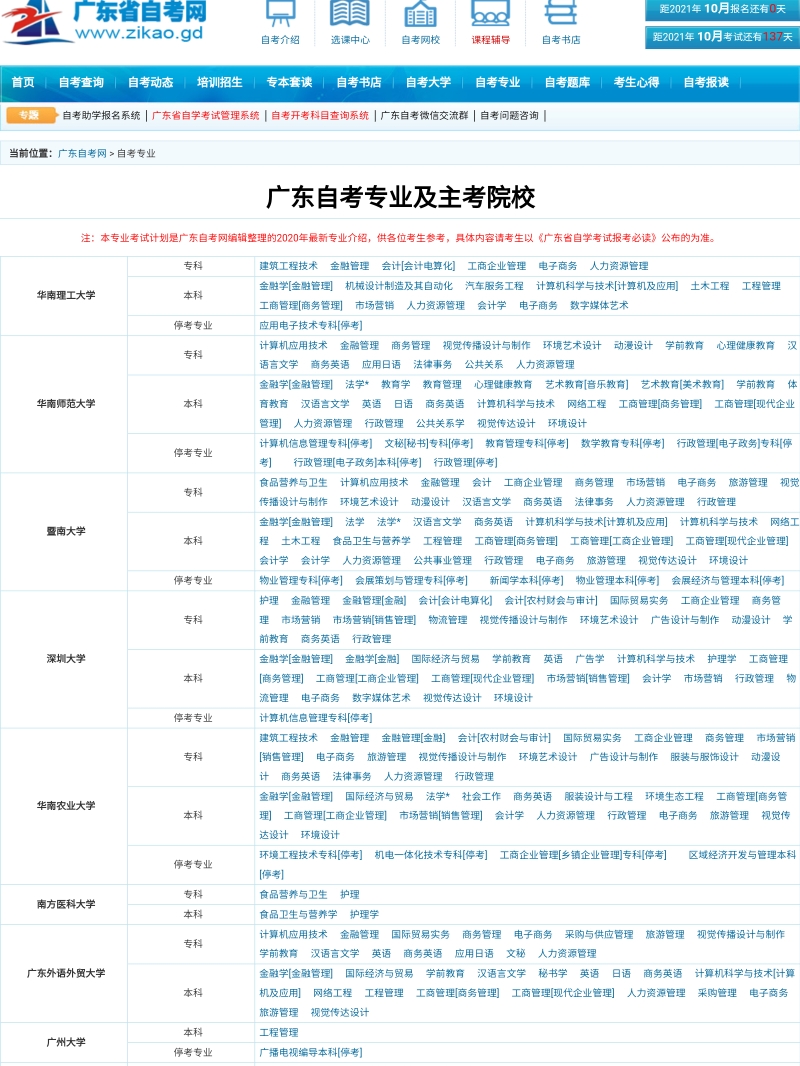The image size is (800, 1066).
Task: Open 广告学 under 深圳大学 本科
Action: click(x=589, y=659)
